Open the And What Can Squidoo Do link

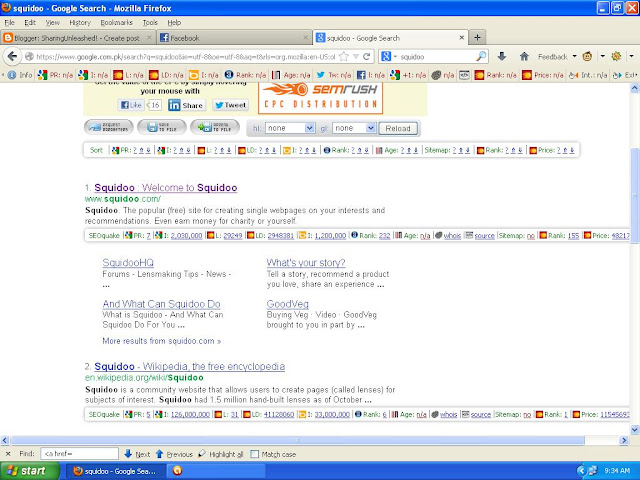162,304
